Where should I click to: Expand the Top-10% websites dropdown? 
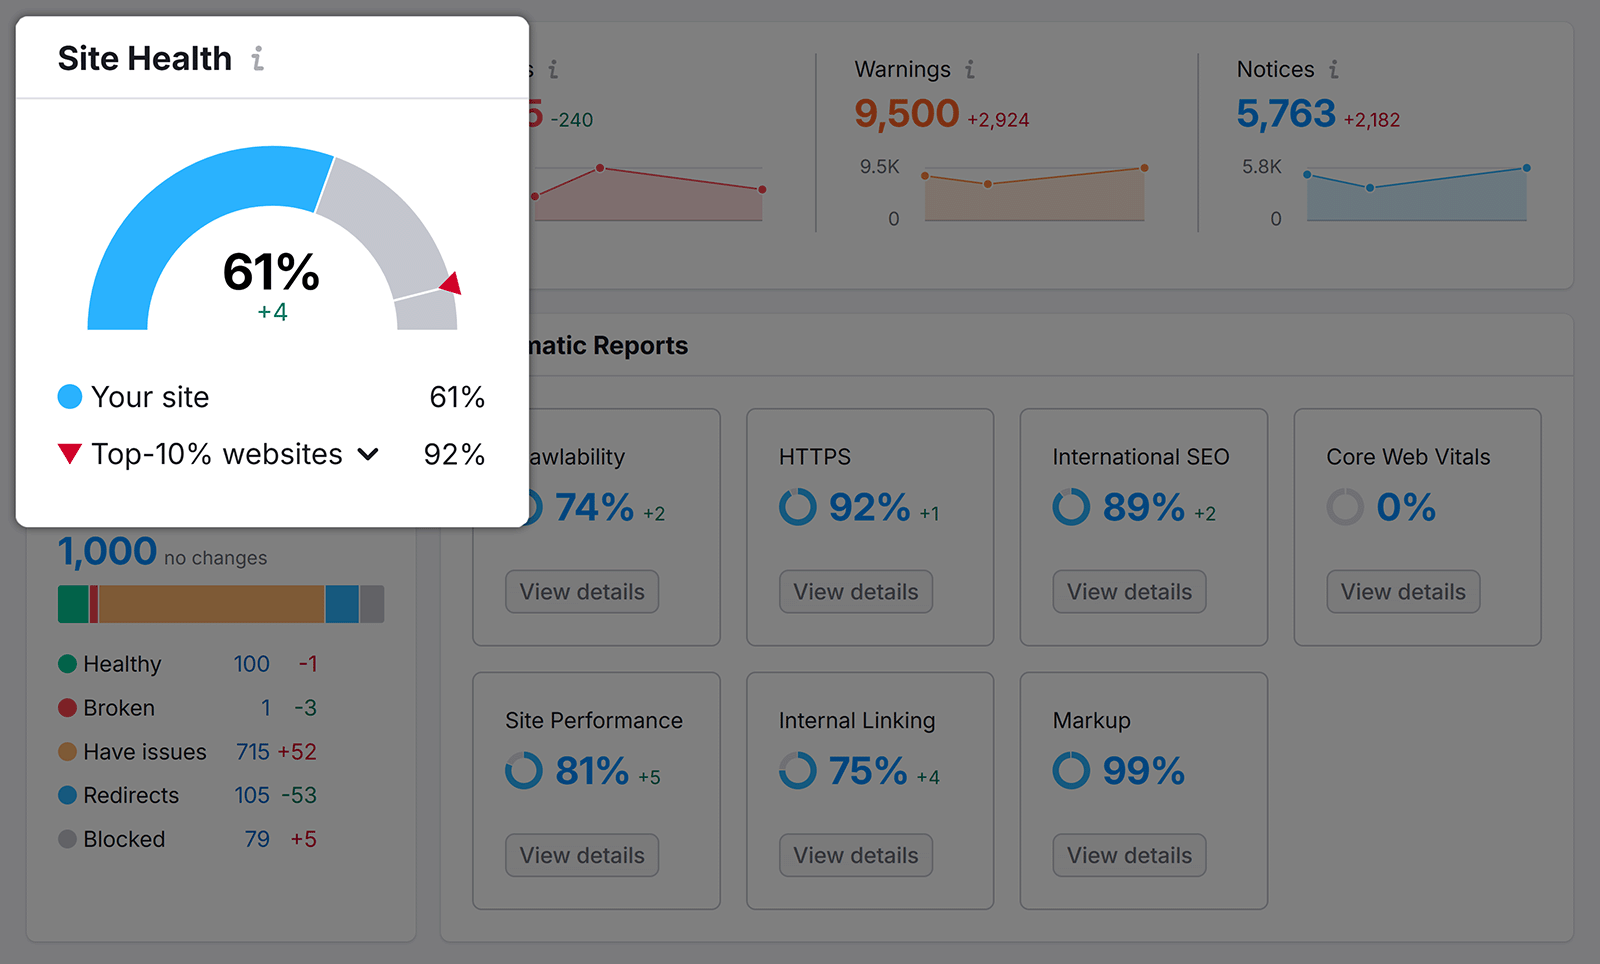[369, 453]
